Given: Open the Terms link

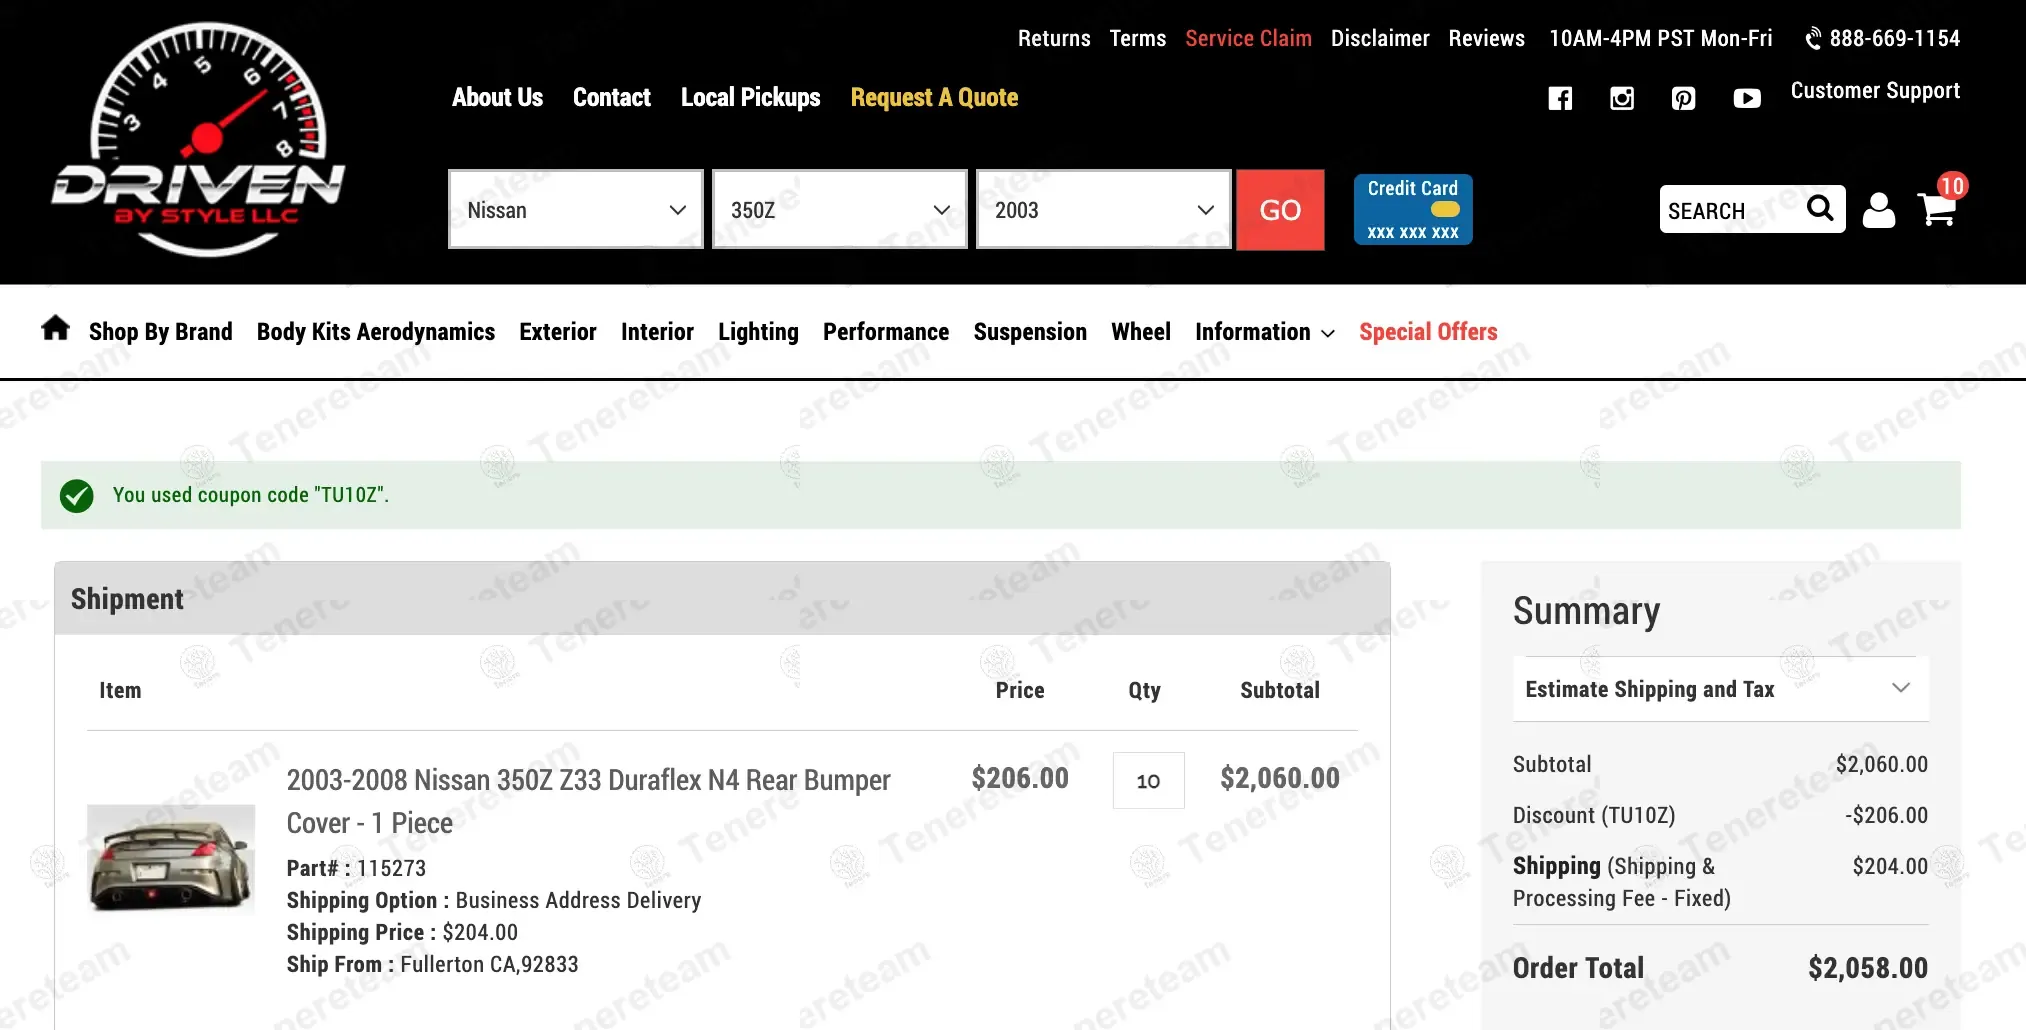Looking at the screenshot, I should coord(1138,39).
